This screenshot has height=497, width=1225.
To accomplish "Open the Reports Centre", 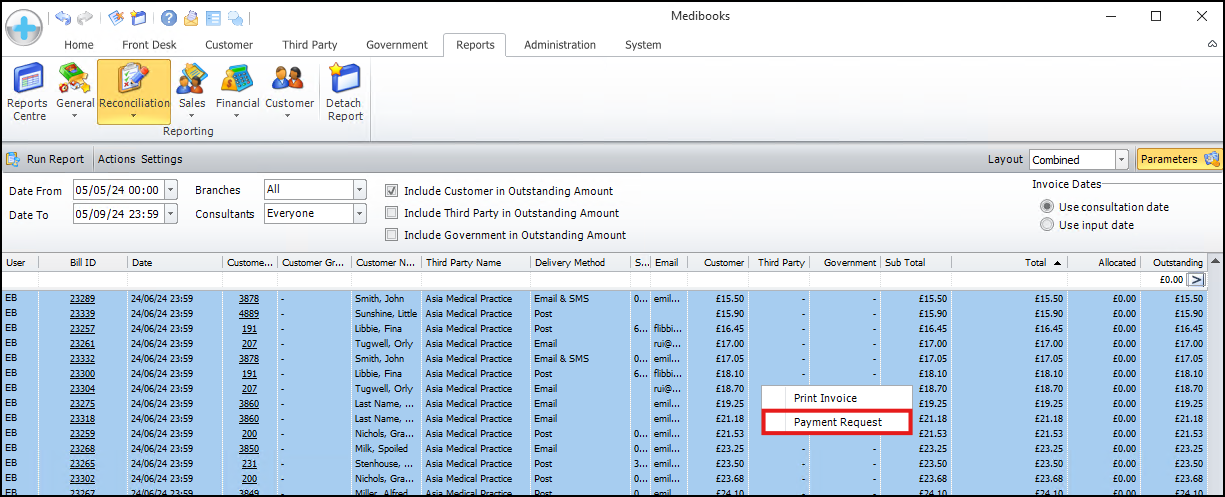I will (27, 91).
